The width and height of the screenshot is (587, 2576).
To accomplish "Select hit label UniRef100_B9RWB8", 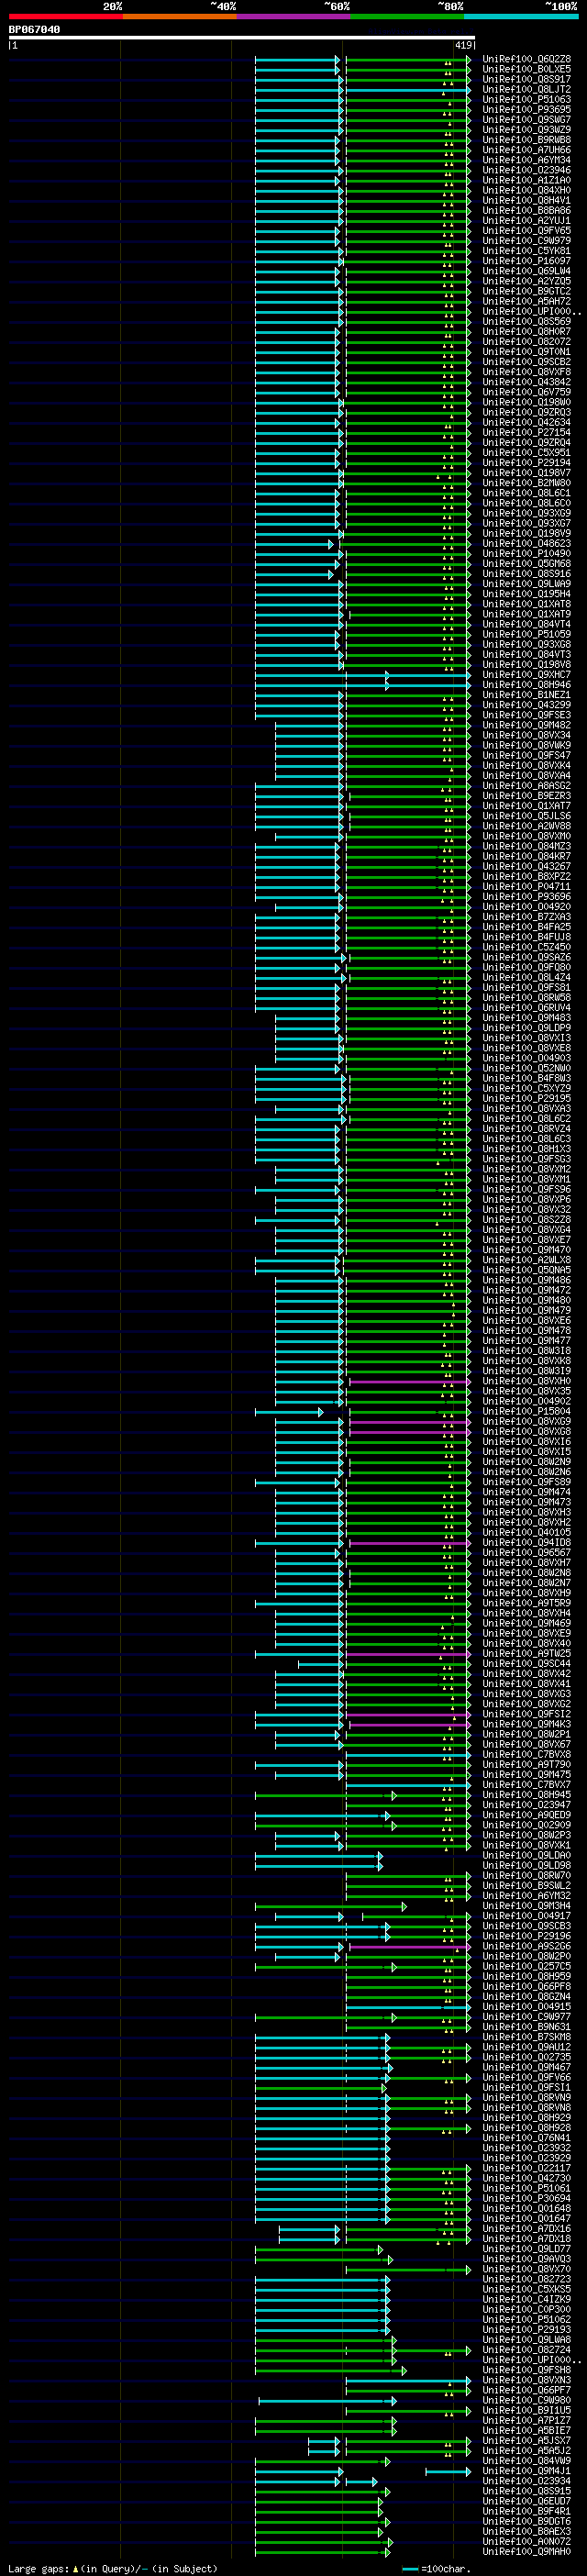I will (x=527, y=140).
